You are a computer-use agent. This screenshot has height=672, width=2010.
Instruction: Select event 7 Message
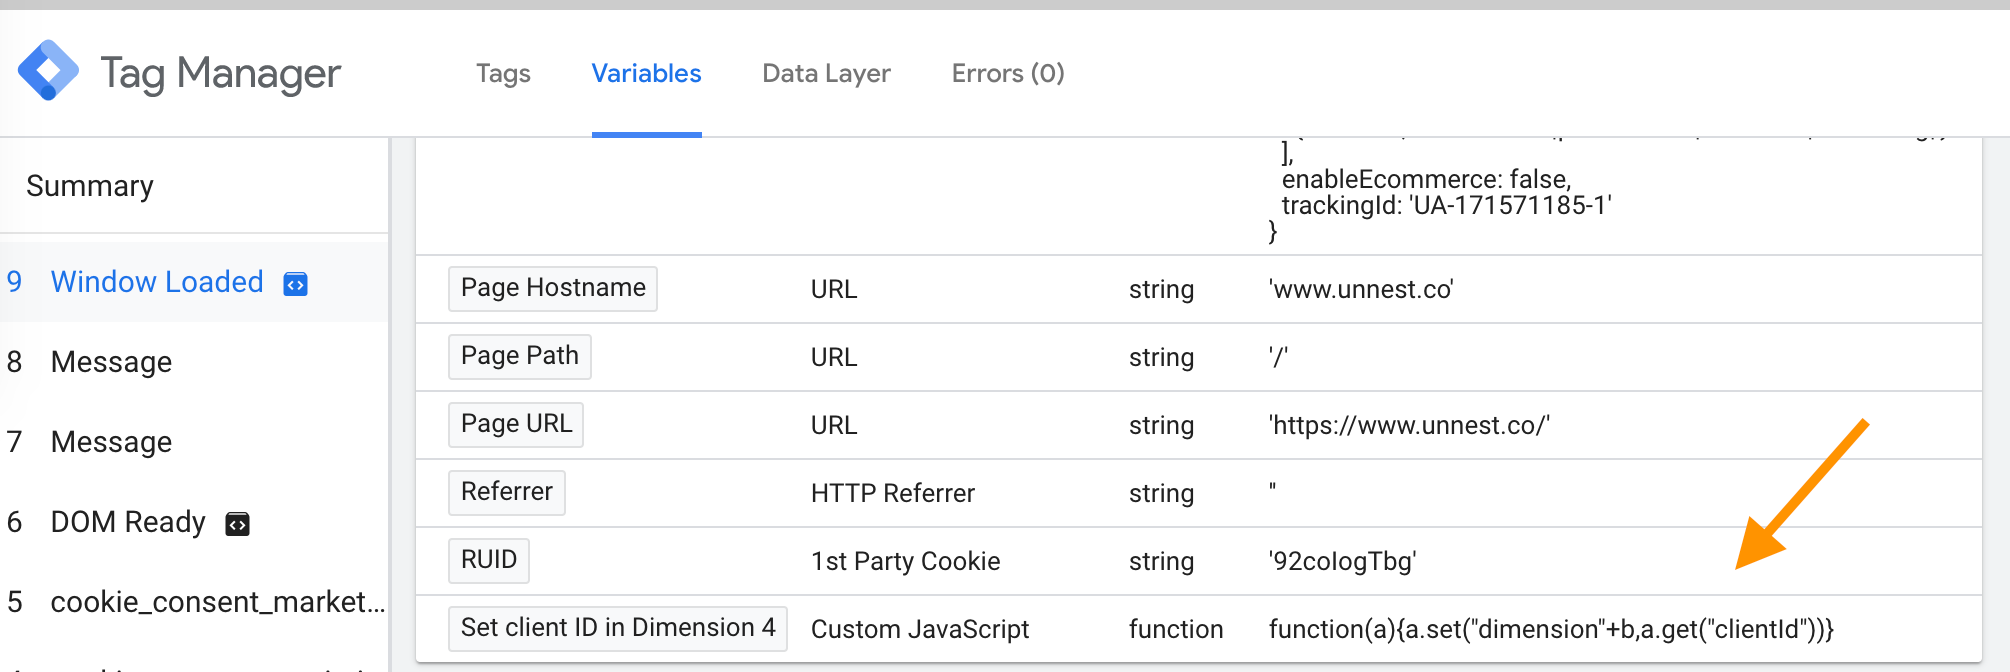point(194,442)
